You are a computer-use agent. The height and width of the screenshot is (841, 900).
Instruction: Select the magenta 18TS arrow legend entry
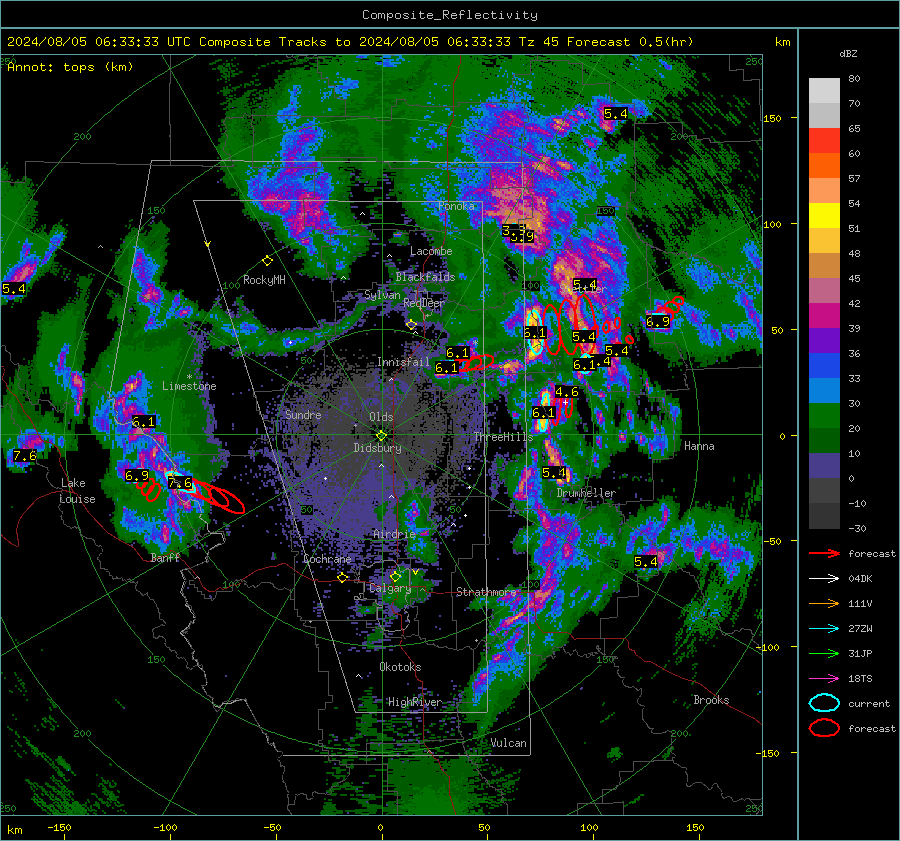click(824, 679)
